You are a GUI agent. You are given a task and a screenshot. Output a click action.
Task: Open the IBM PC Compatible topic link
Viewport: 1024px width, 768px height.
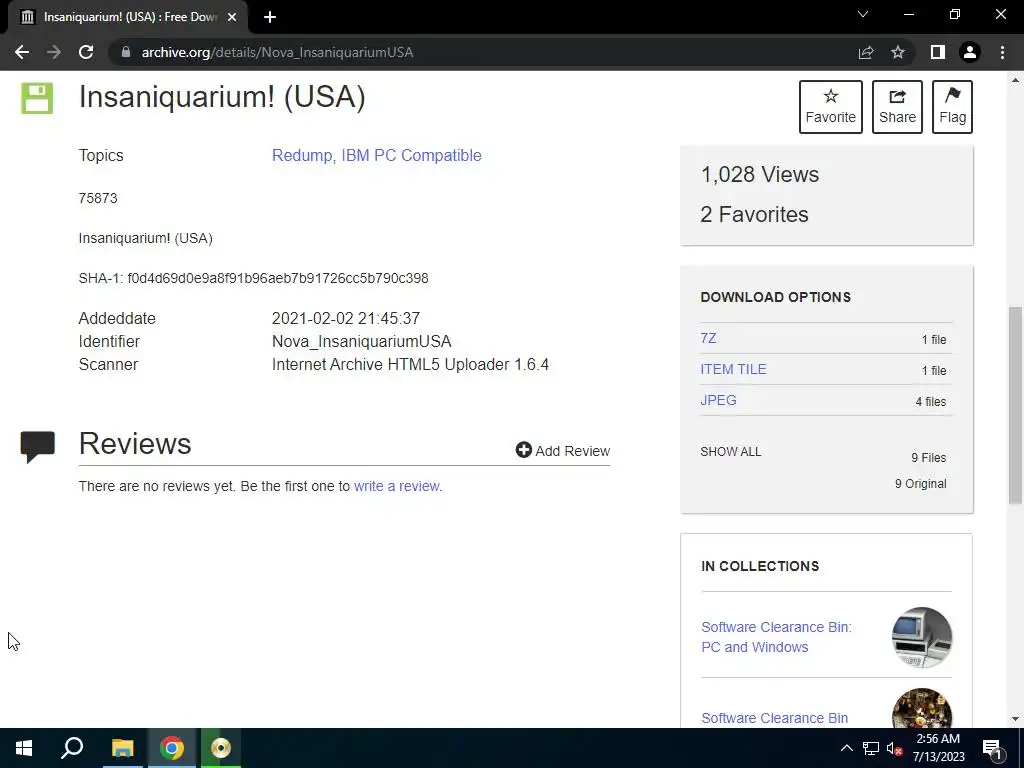[411, 155]
